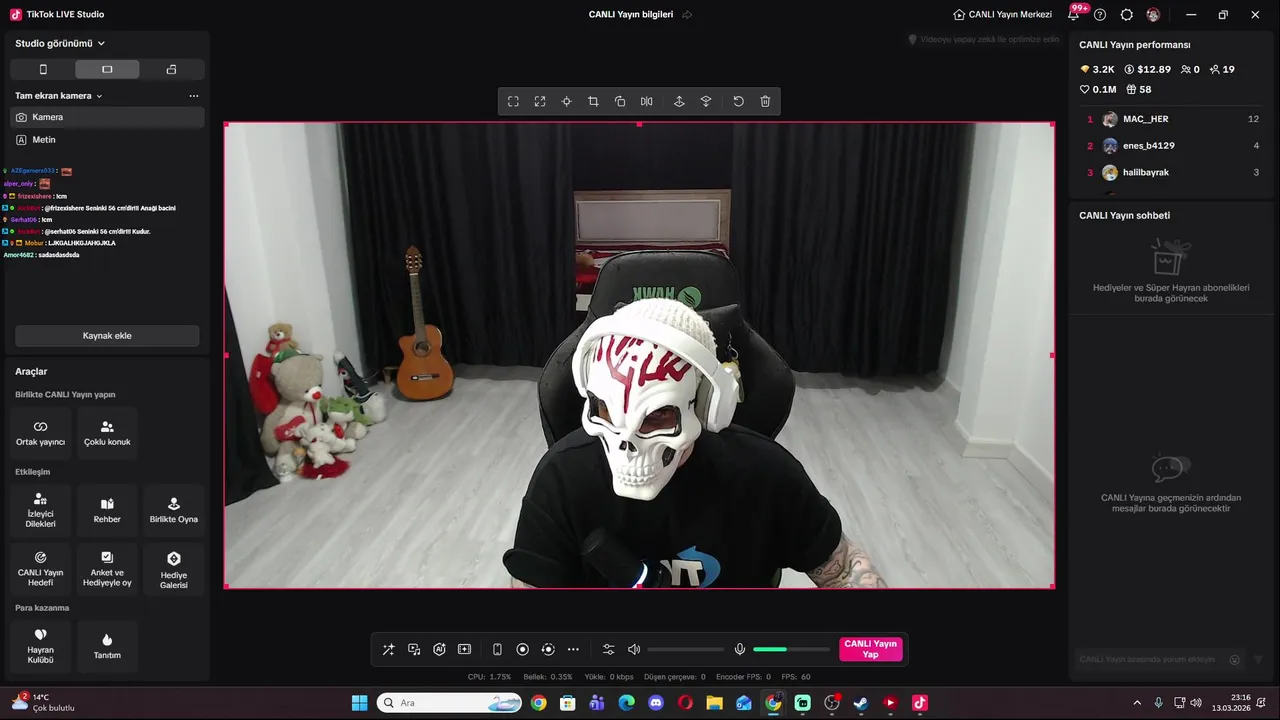Move layer up with the raise-layer icon
The width and height of the screenshot is (1280, 720).
coord(679,101)
